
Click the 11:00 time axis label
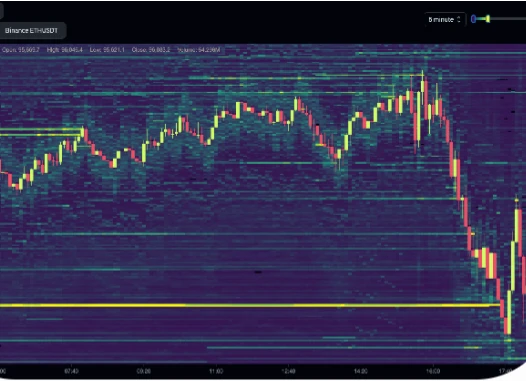point(216,371)
